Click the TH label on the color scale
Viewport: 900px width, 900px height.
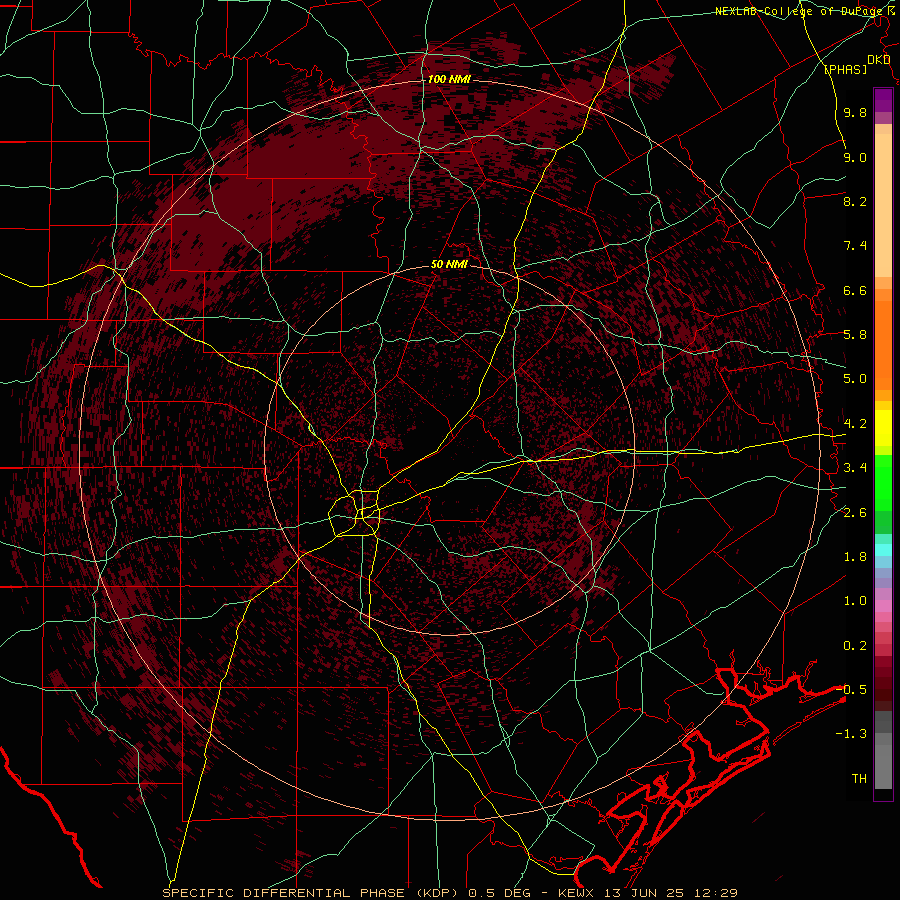click(x=859, y=779)
